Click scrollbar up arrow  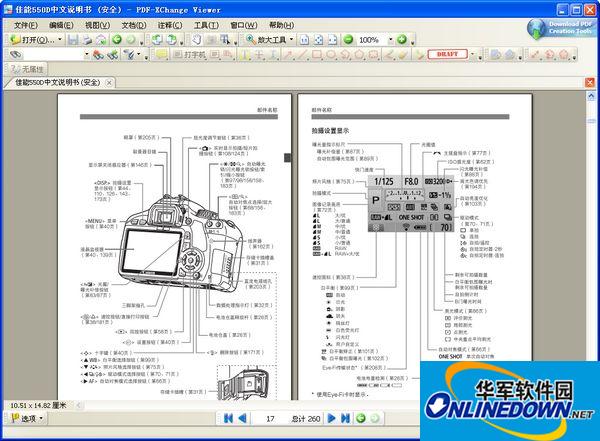pyautogui.click(x=591, y=96)
